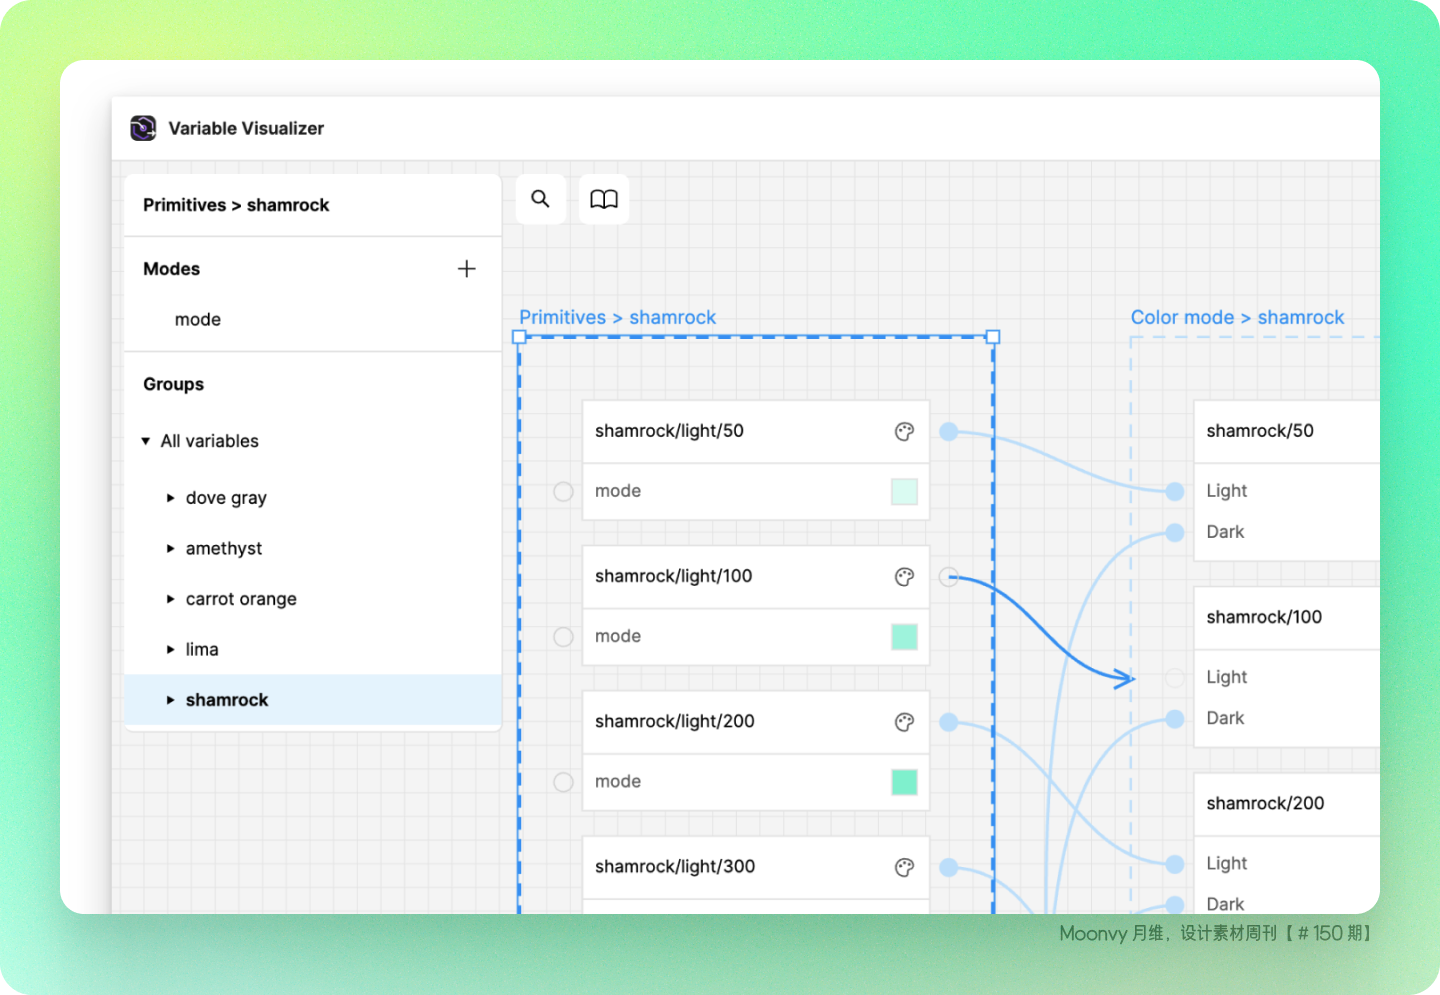This screenshot has height=995, width=1440.
Task: Click palette icon on shamrock/light/100
Action: [904, 577]
